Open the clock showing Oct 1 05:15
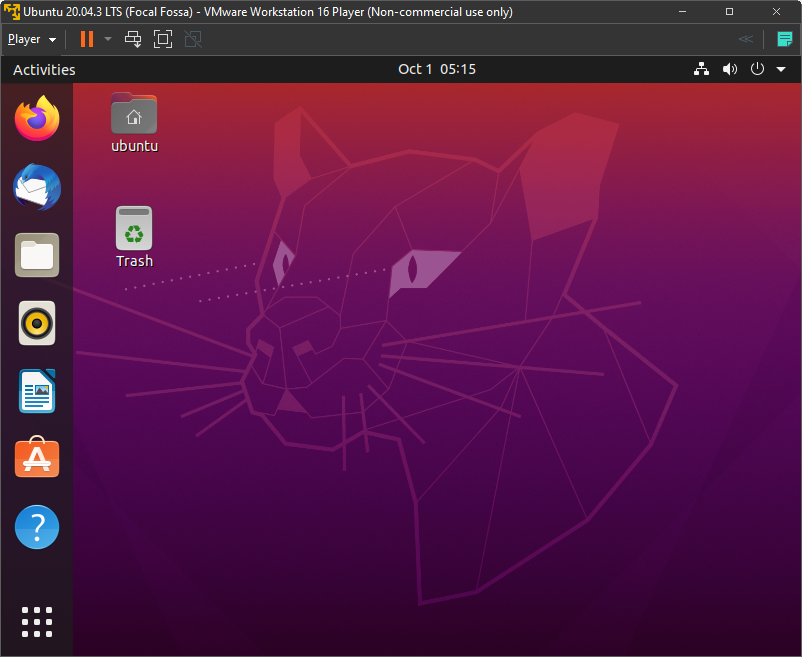 436,69
